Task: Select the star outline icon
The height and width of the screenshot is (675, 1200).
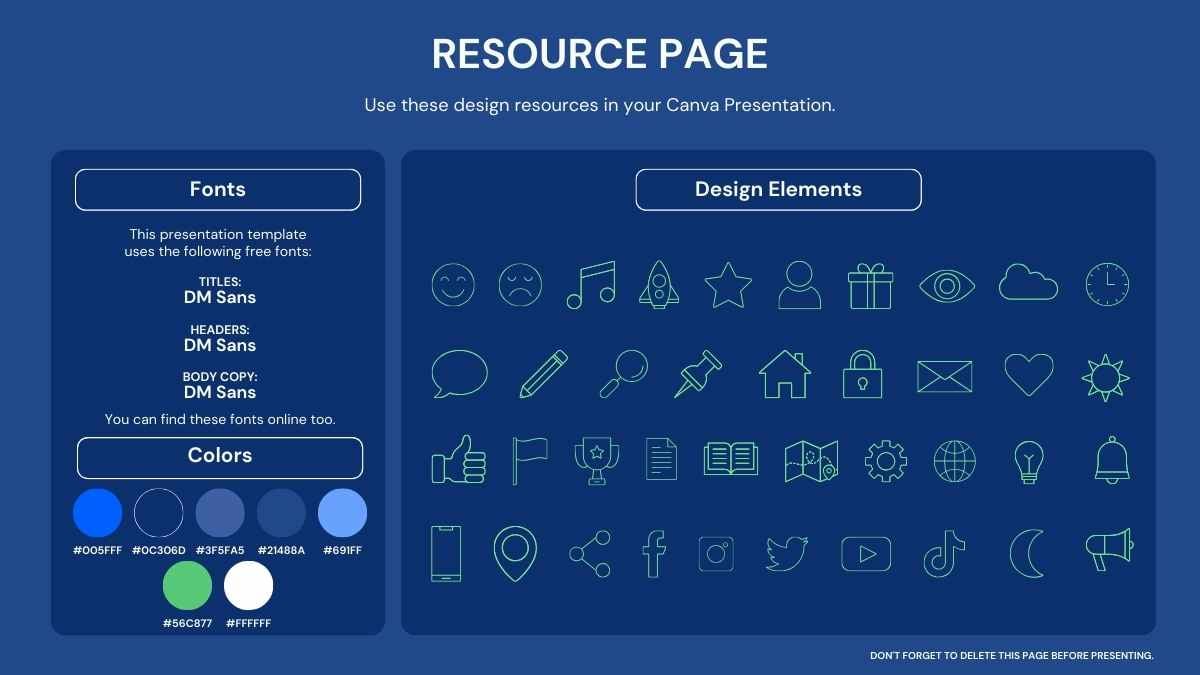Action: coord(728,285)
